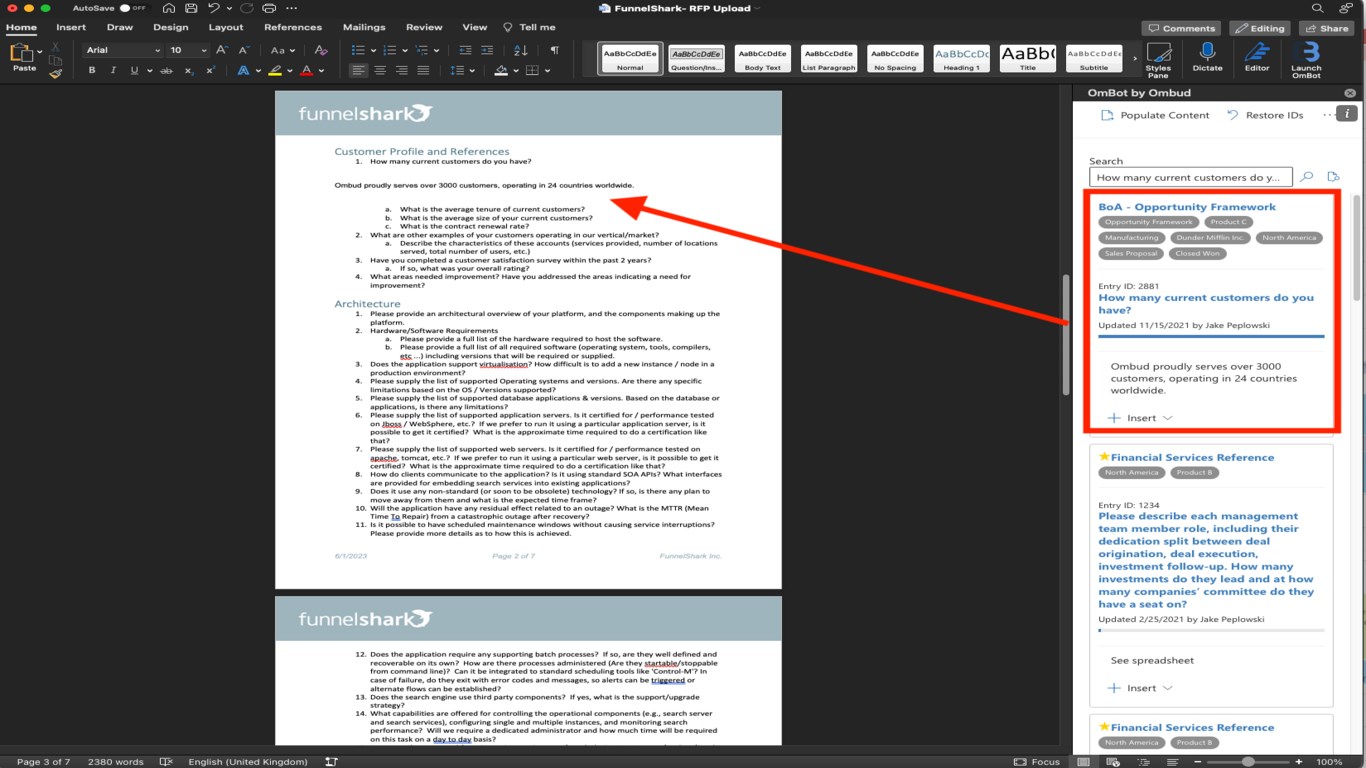Open the BoA - Opportunity Framework link
The width and height of the screenshot is (1366, 768).
pos(1187,207)
